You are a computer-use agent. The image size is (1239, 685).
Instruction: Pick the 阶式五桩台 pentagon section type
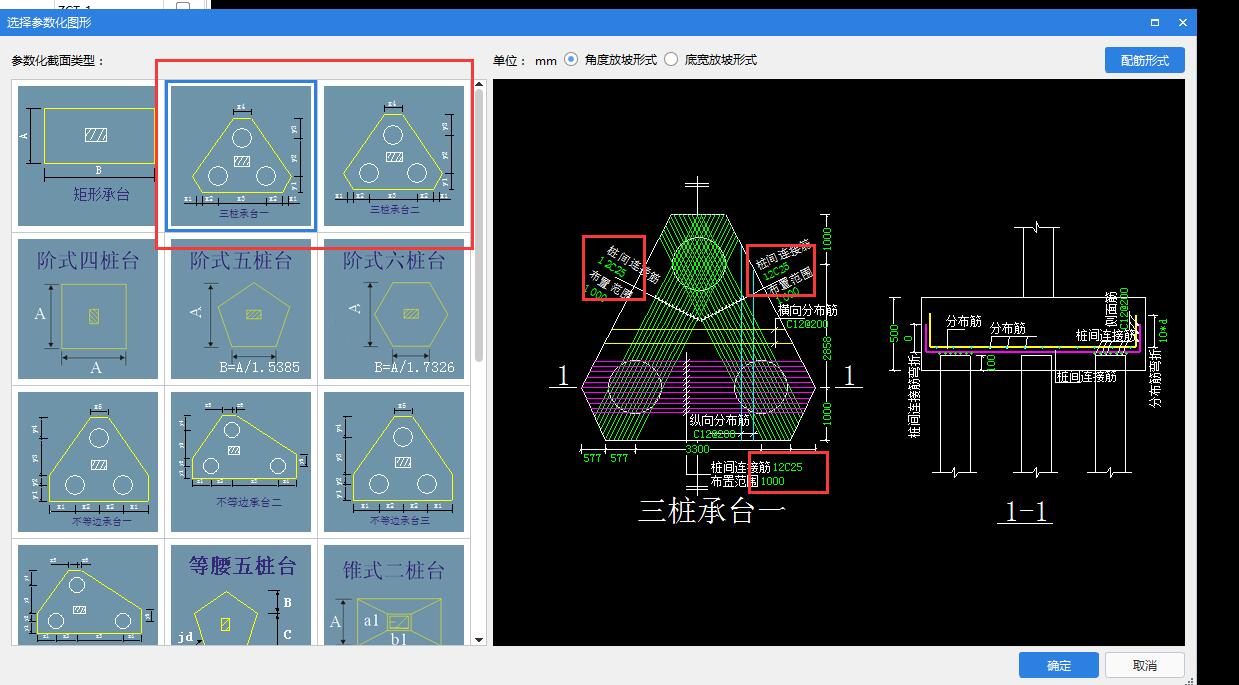pyautogui.click(x=241, y=308)
